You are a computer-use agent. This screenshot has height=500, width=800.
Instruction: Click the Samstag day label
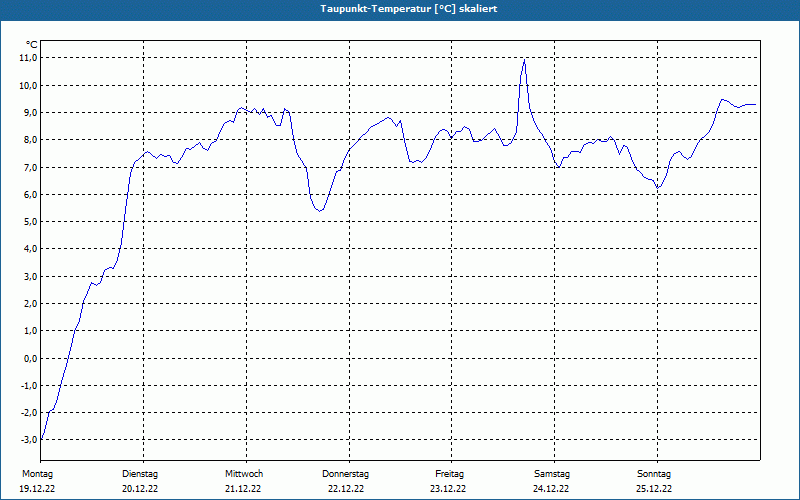552,474
